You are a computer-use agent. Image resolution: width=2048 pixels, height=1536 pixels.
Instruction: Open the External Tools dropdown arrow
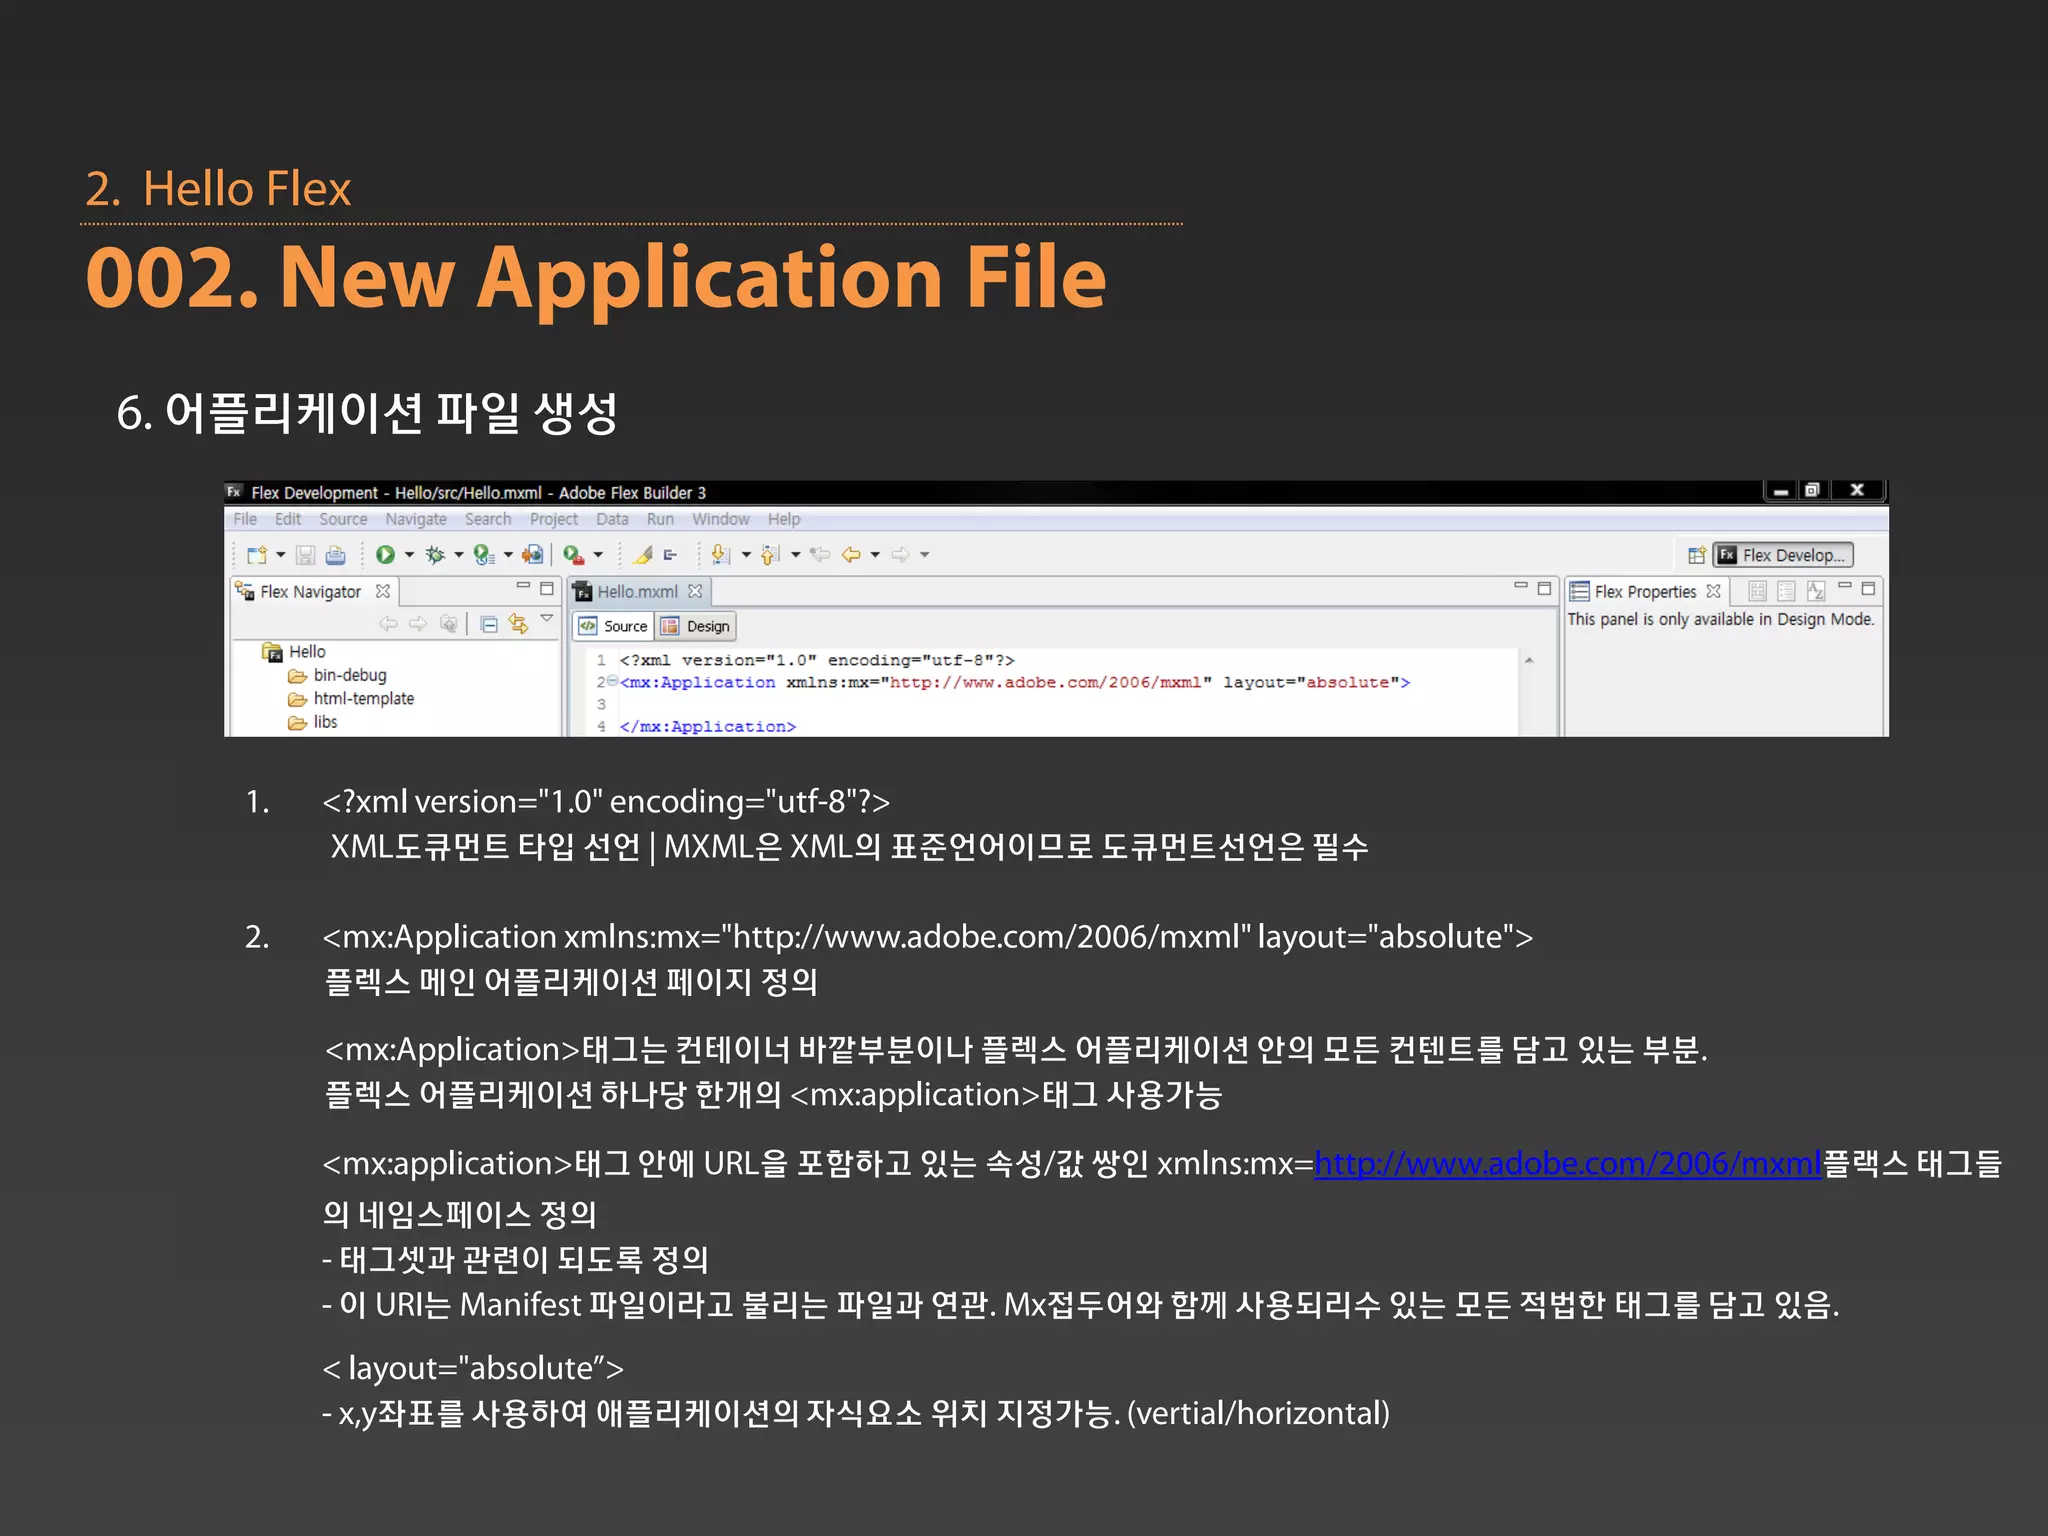[598, 555]
